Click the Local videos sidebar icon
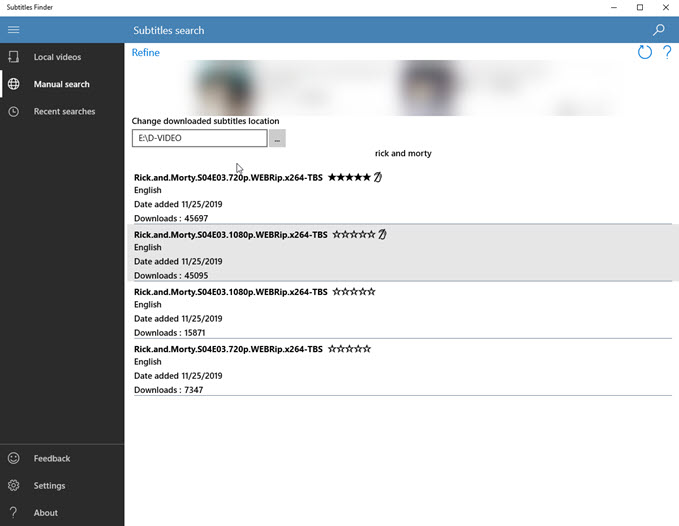Viewport: 679px width, 526px height. tap(13, 57)
